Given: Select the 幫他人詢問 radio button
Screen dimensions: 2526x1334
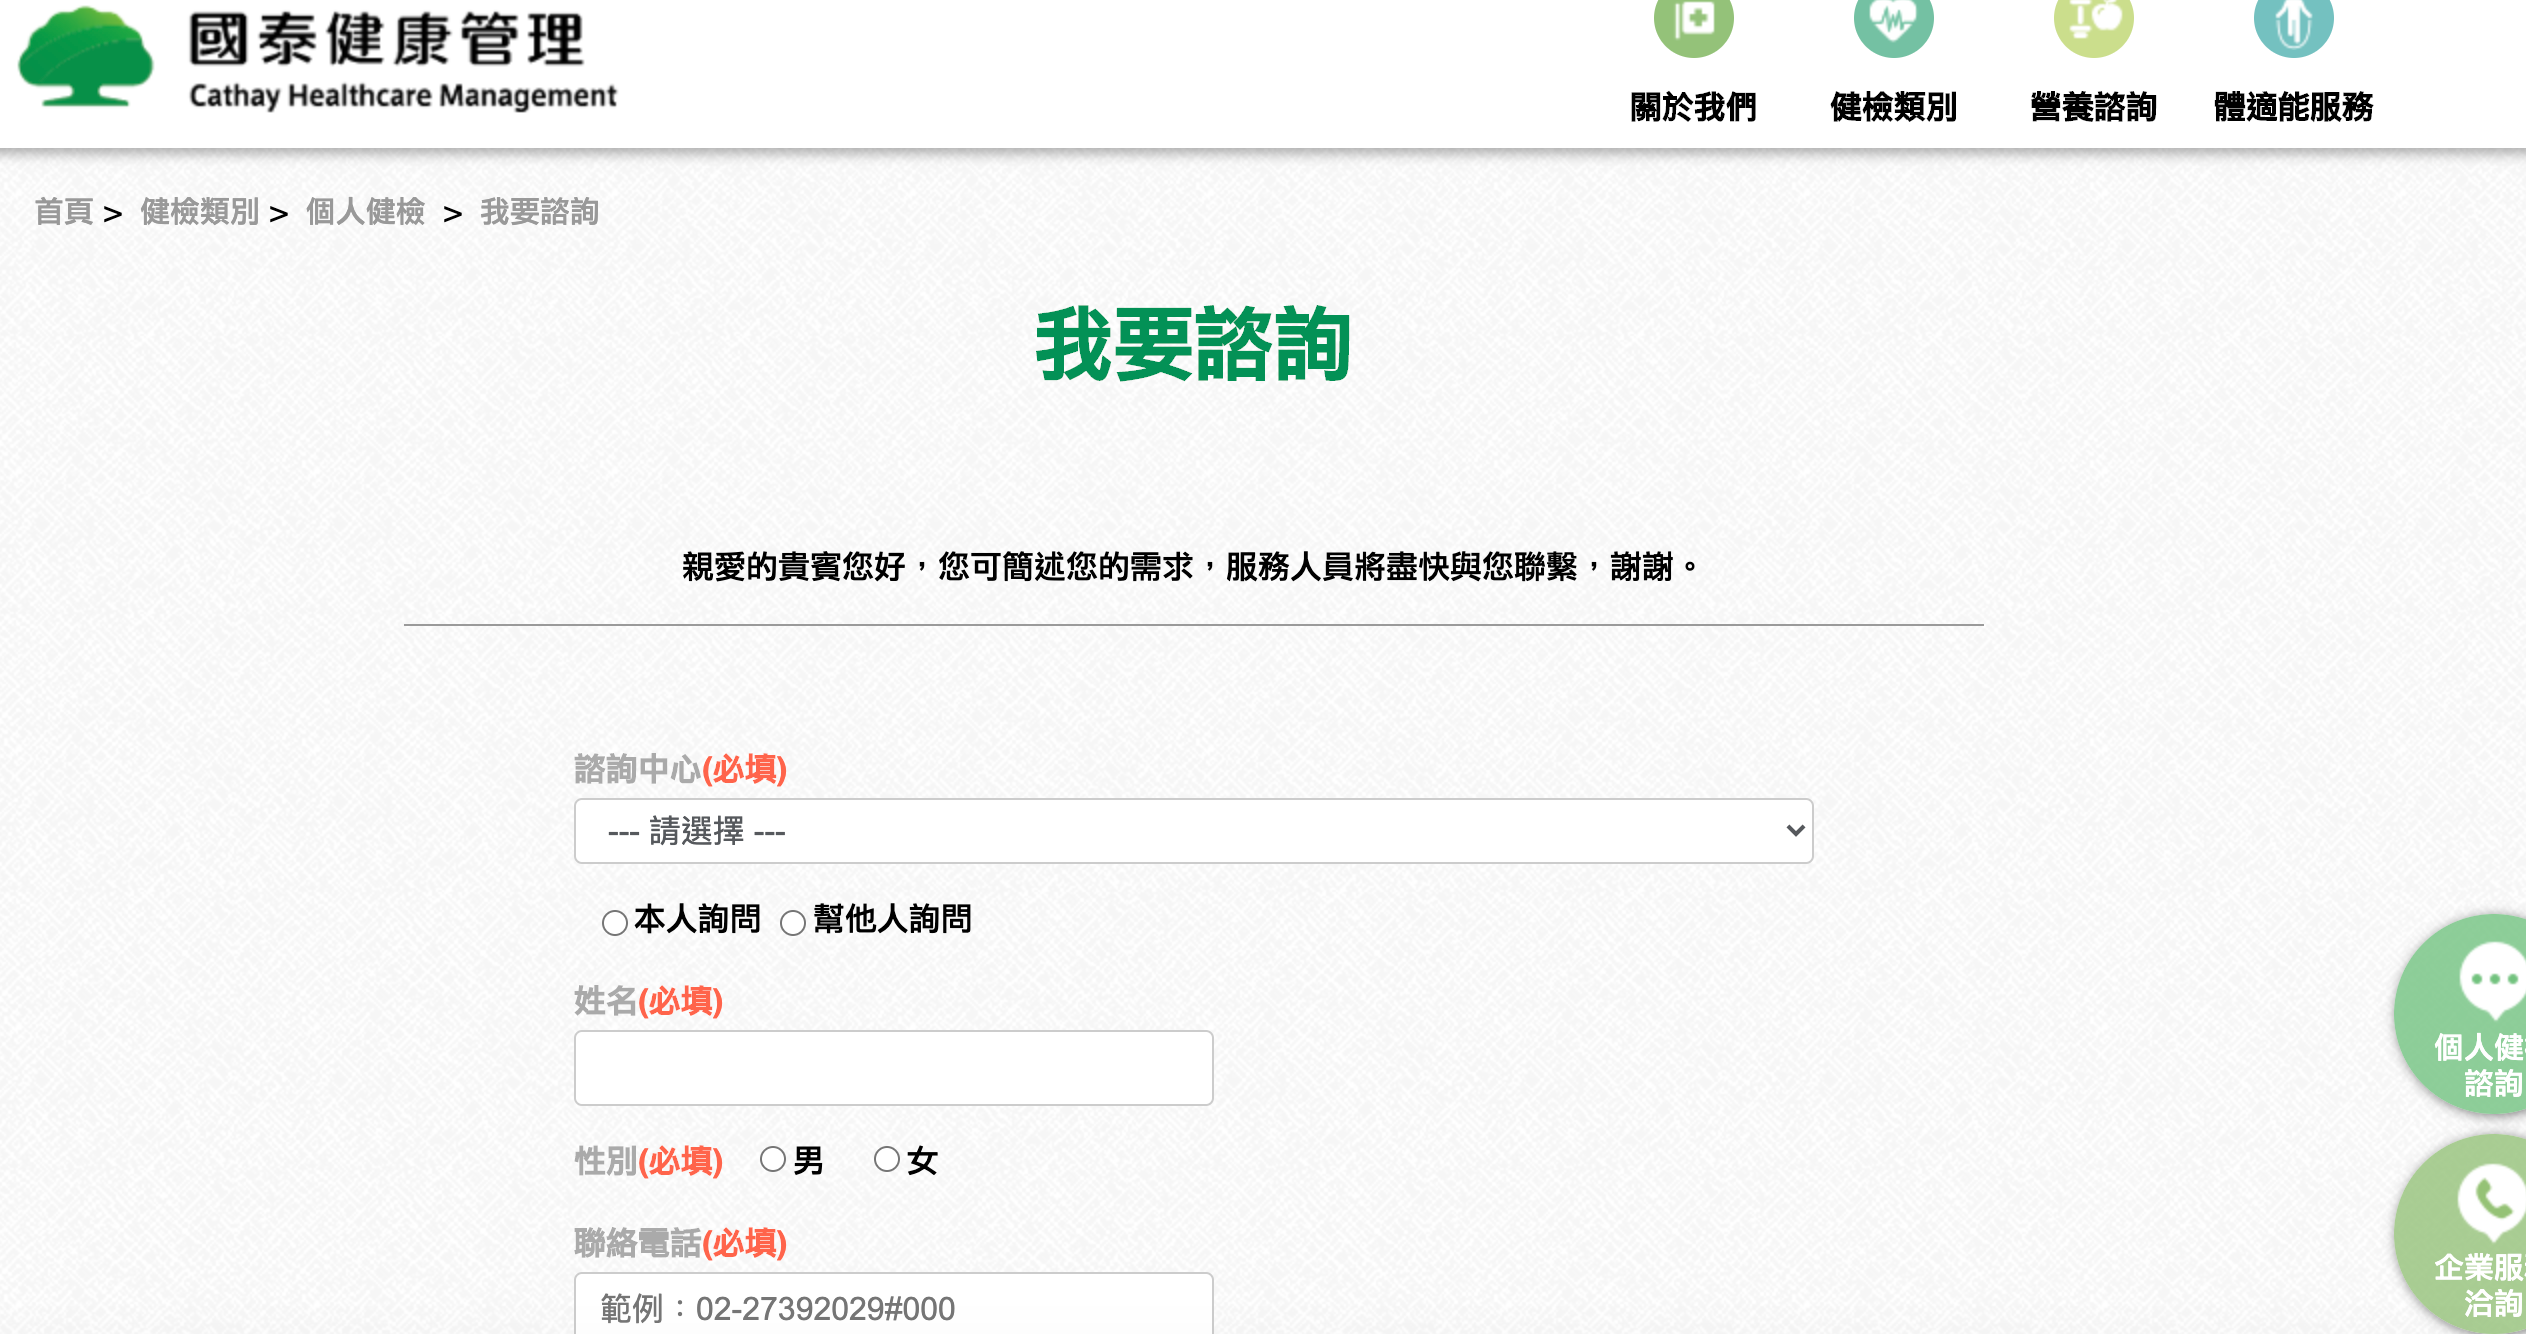Looking at the screenshot, I should pyautogui.click(x=793, y=922).
